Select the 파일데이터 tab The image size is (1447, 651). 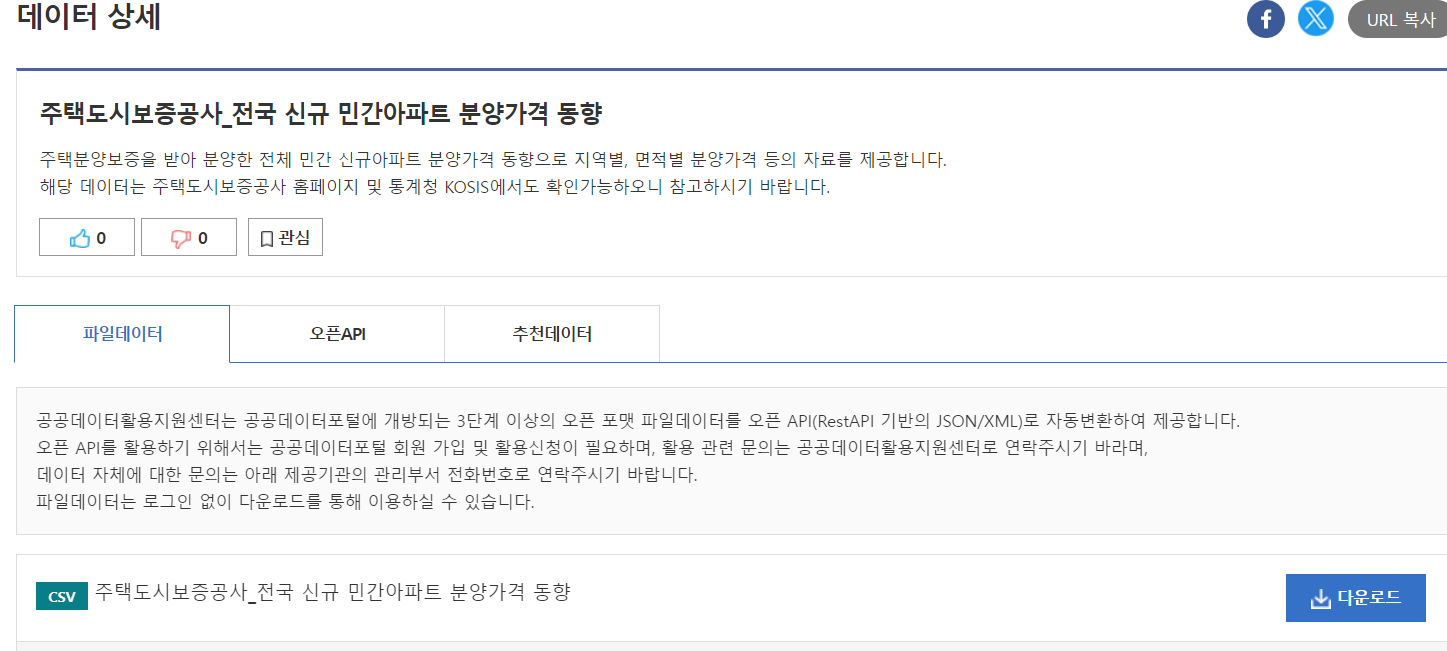122,334
